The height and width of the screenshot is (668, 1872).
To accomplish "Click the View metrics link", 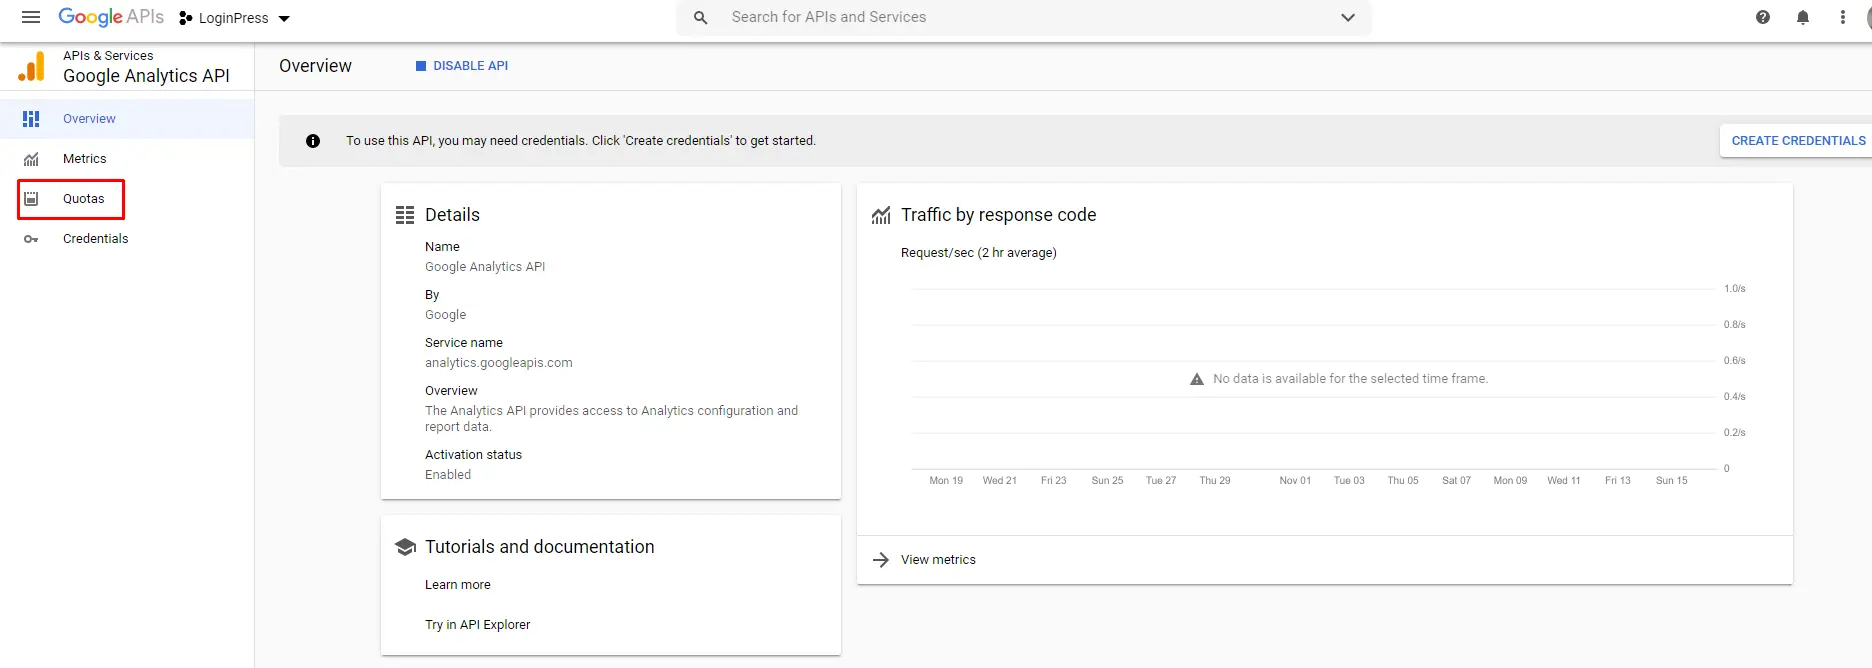I will coord(938,560).
